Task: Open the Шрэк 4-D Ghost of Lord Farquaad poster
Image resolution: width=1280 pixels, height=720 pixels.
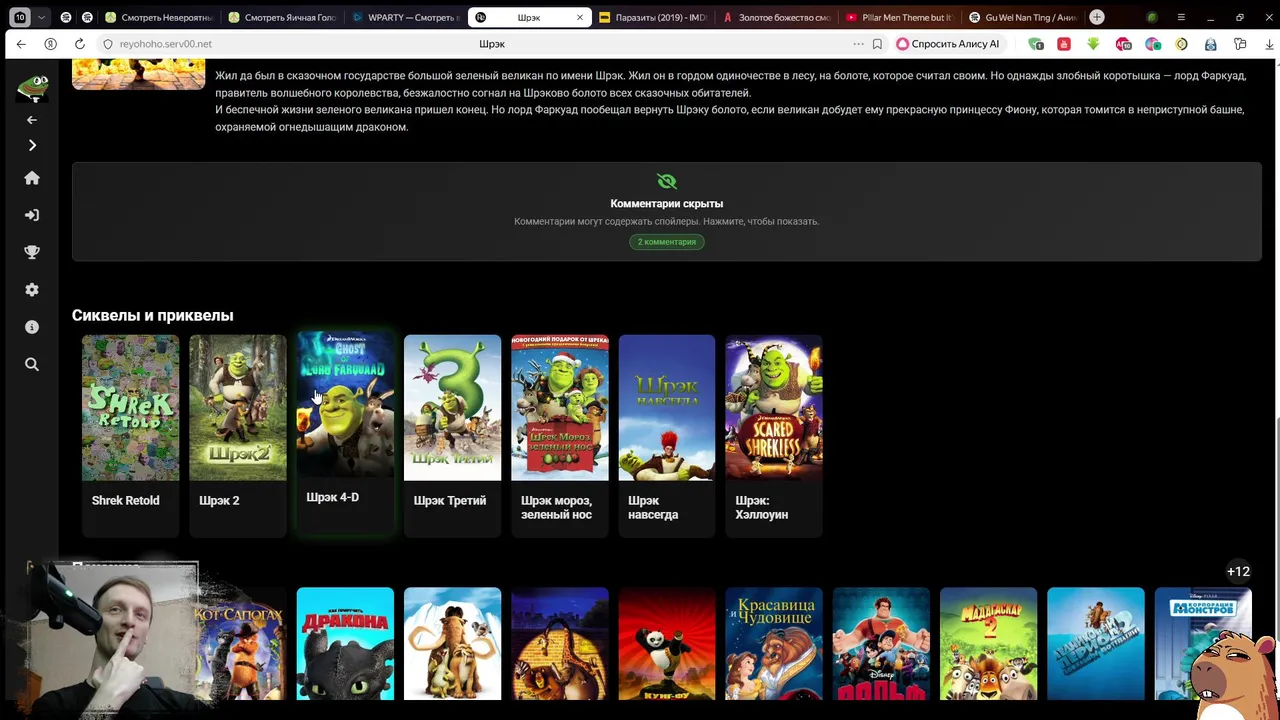Action: click(345, 404)
